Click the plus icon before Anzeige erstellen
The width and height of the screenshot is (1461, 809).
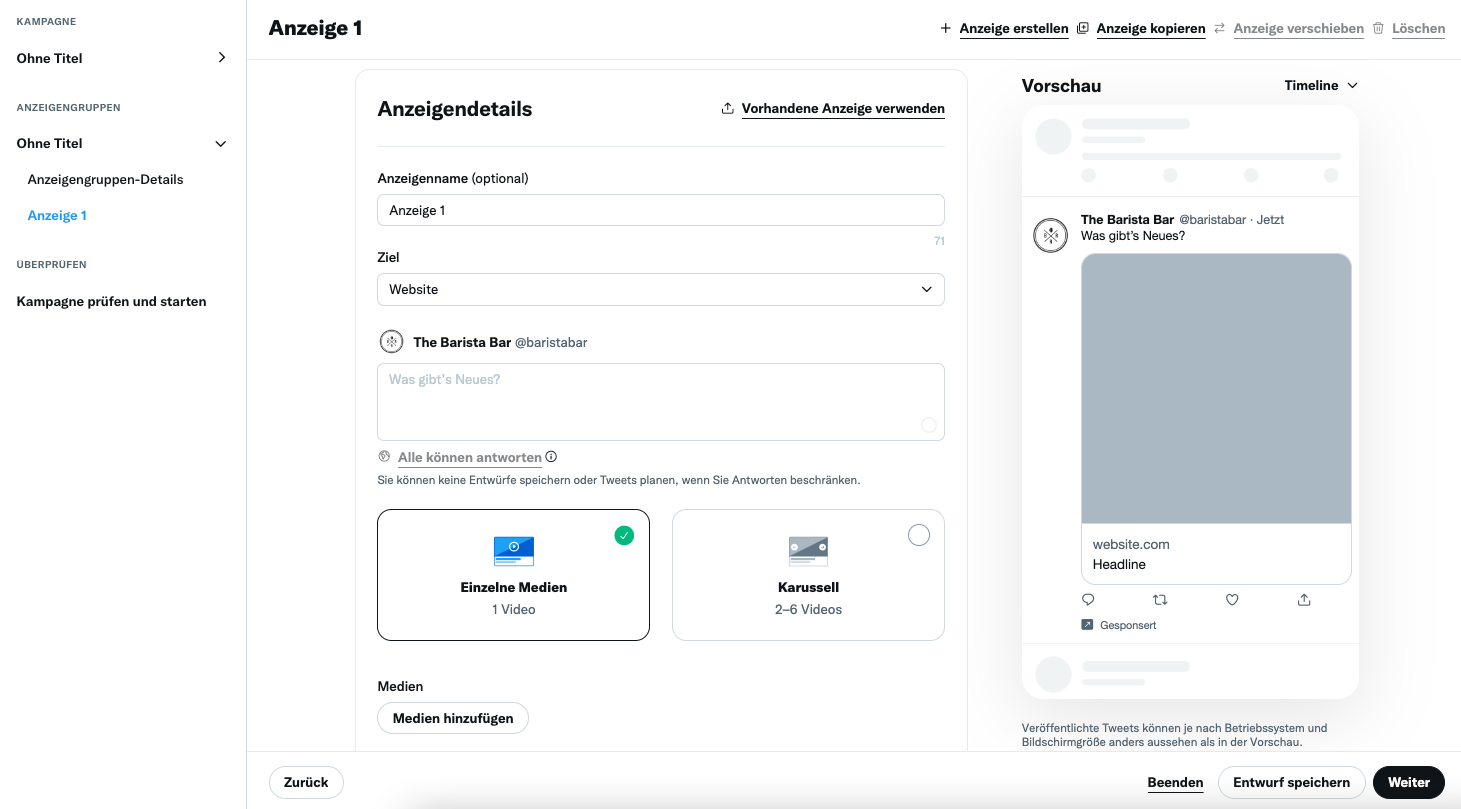(x=945, y=28)
